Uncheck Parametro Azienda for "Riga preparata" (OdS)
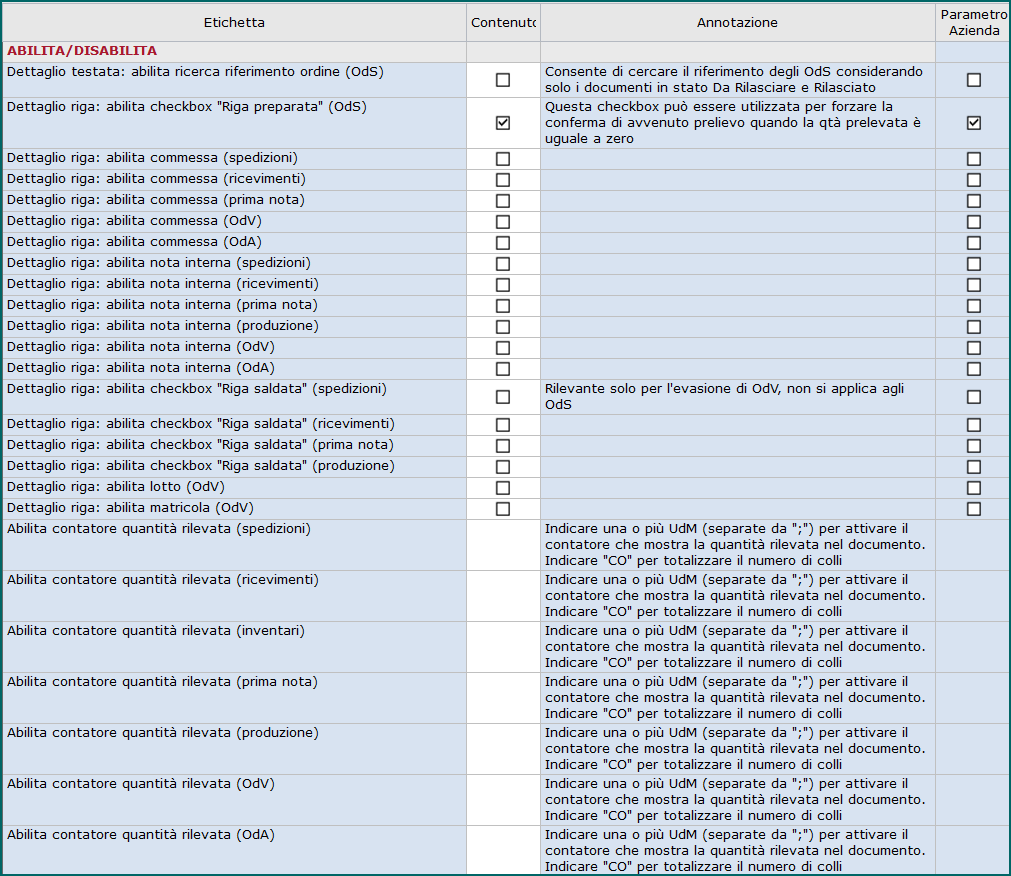The height and width of the screenshot is (876, 1011). [x=974, y=122]
